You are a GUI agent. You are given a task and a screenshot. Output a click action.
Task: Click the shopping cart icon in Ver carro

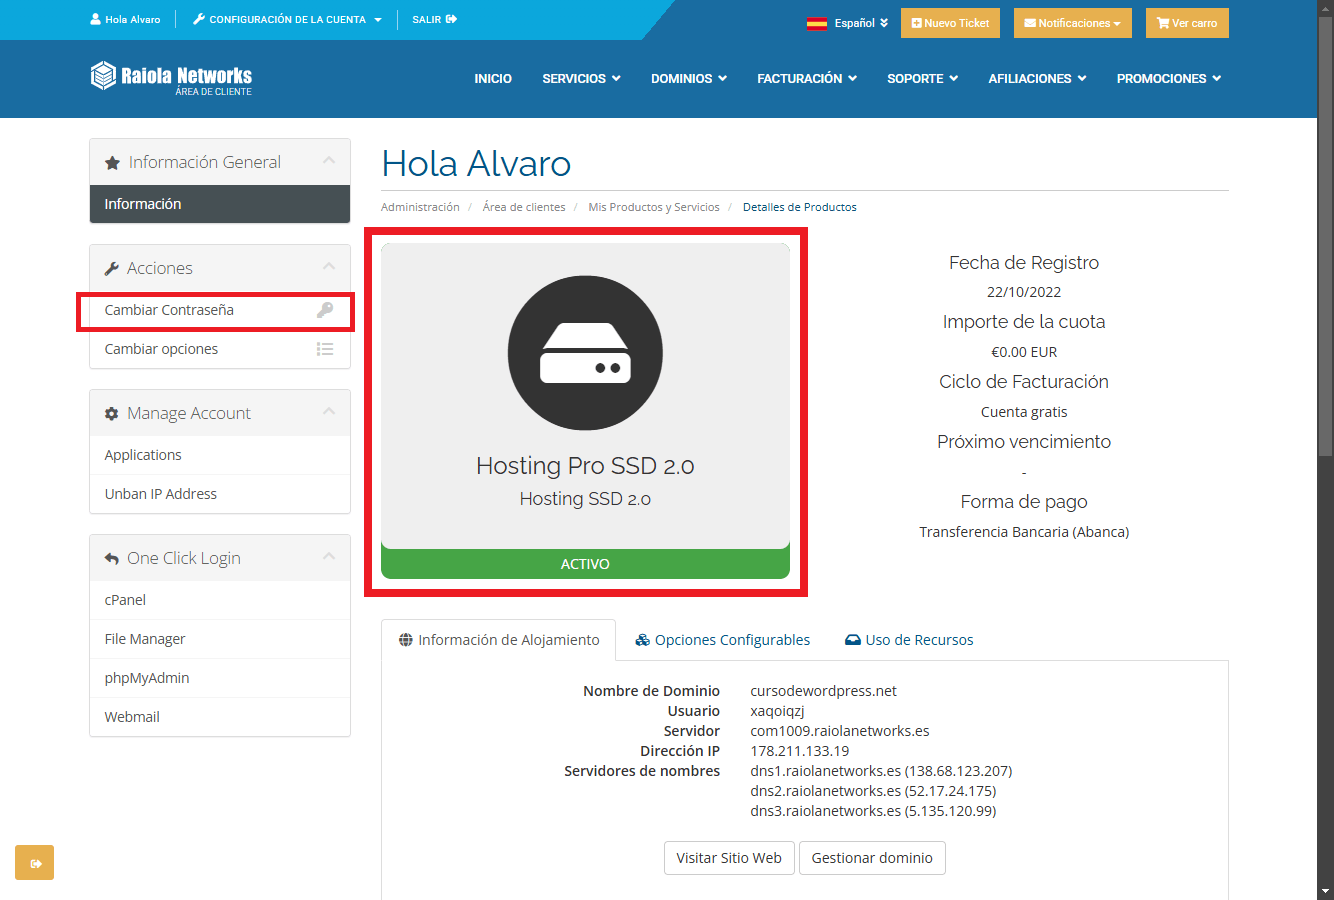[x=1163, y=23]
